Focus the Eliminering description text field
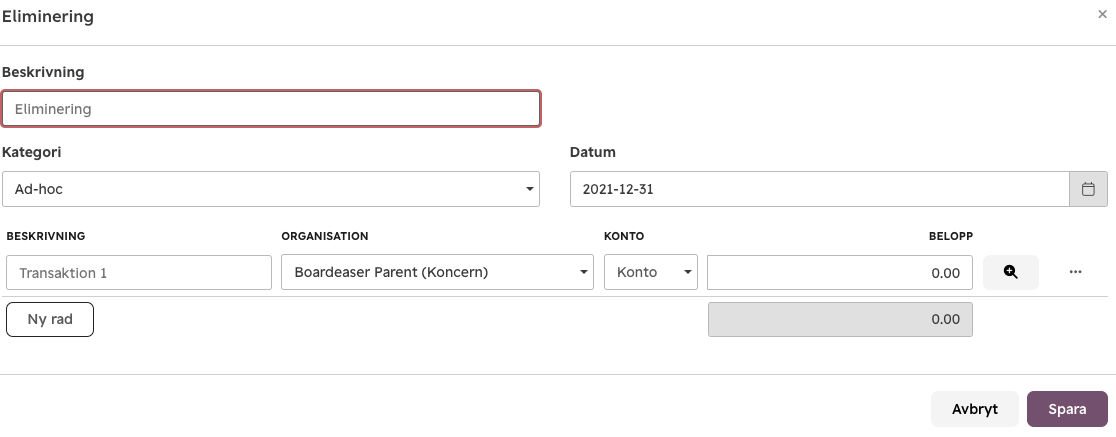 coord(271,109)
